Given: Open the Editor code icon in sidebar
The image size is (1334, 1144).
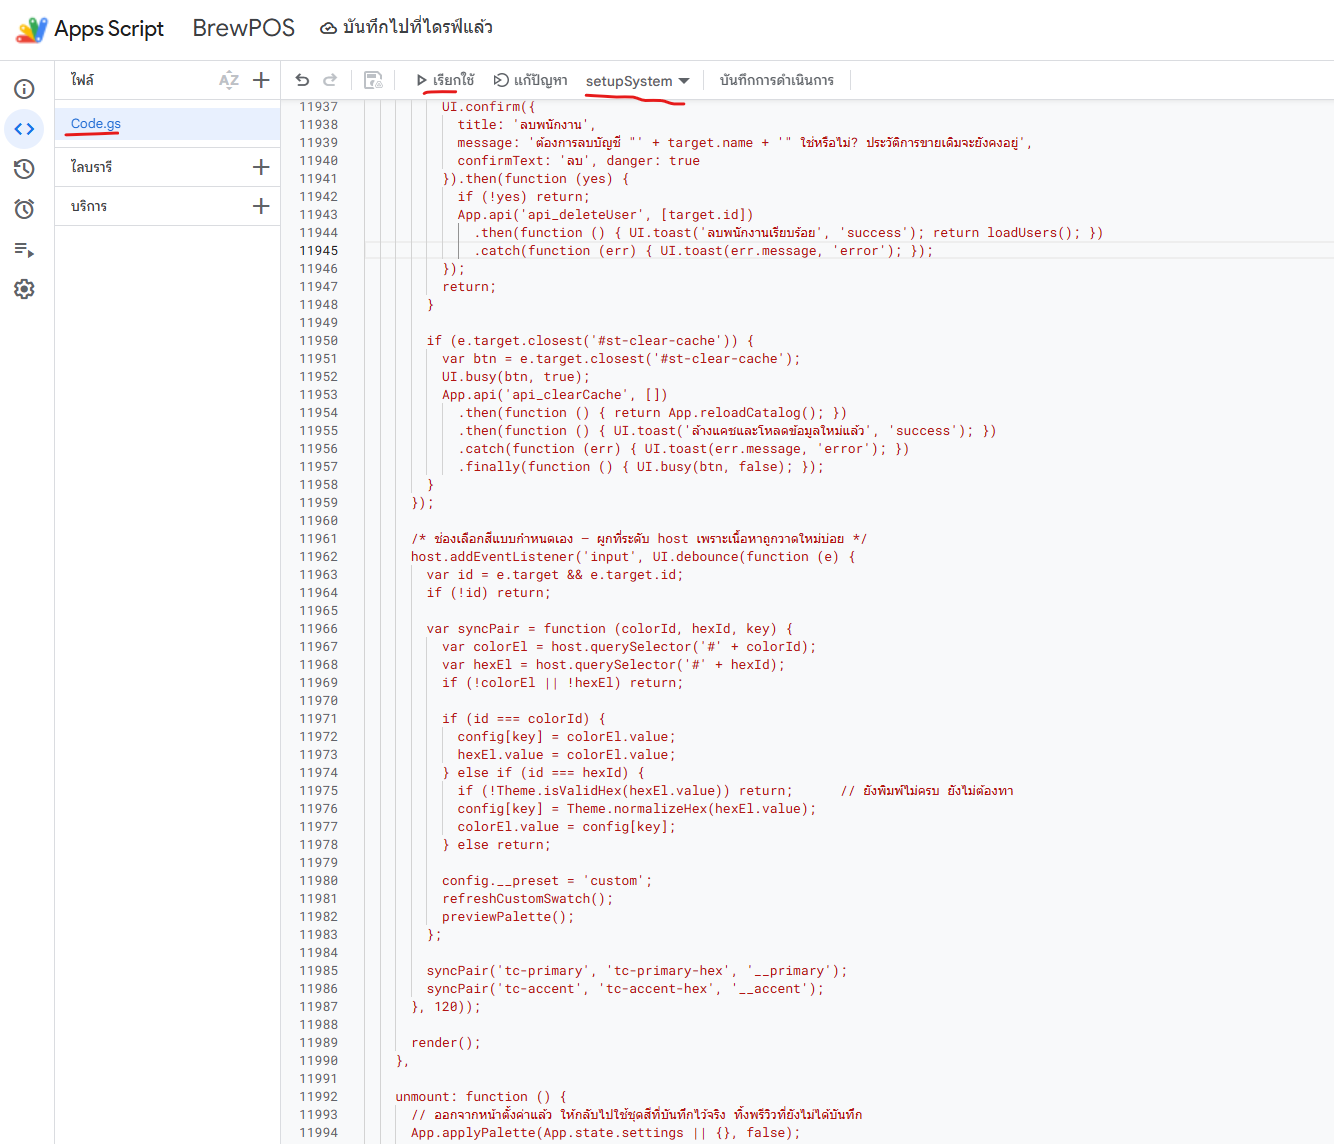Looking at the screenshot, I should pyautogui.click(x=24, y=129).
